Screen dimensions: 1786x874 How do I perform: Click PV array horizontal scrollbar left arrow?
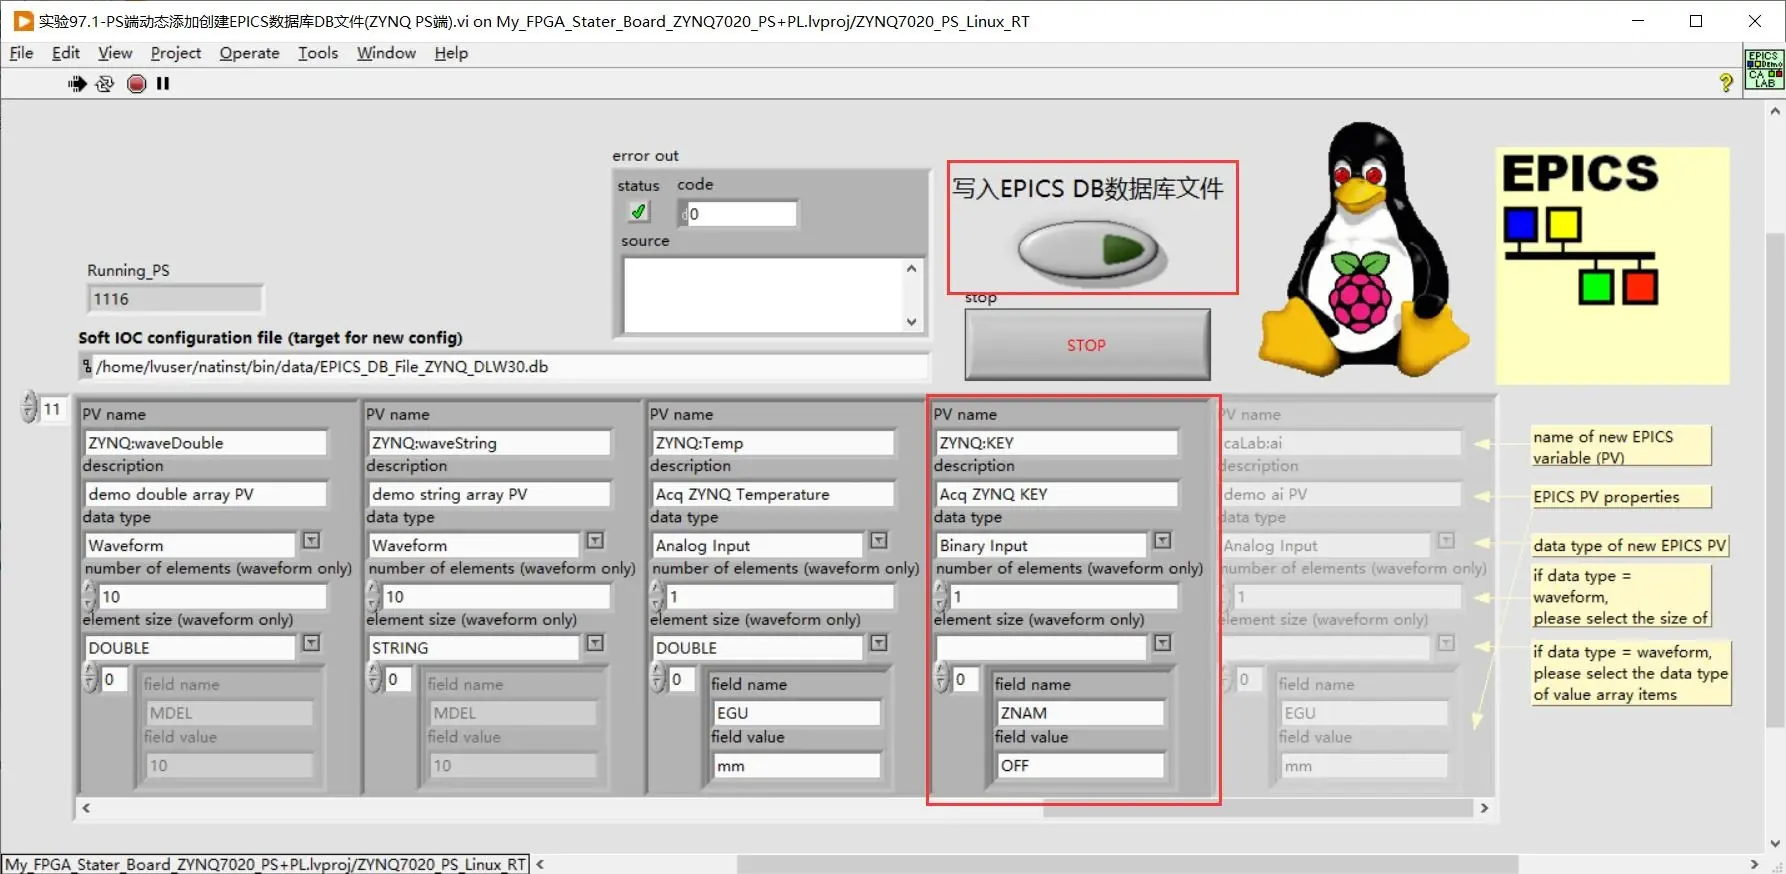(86, 808)
